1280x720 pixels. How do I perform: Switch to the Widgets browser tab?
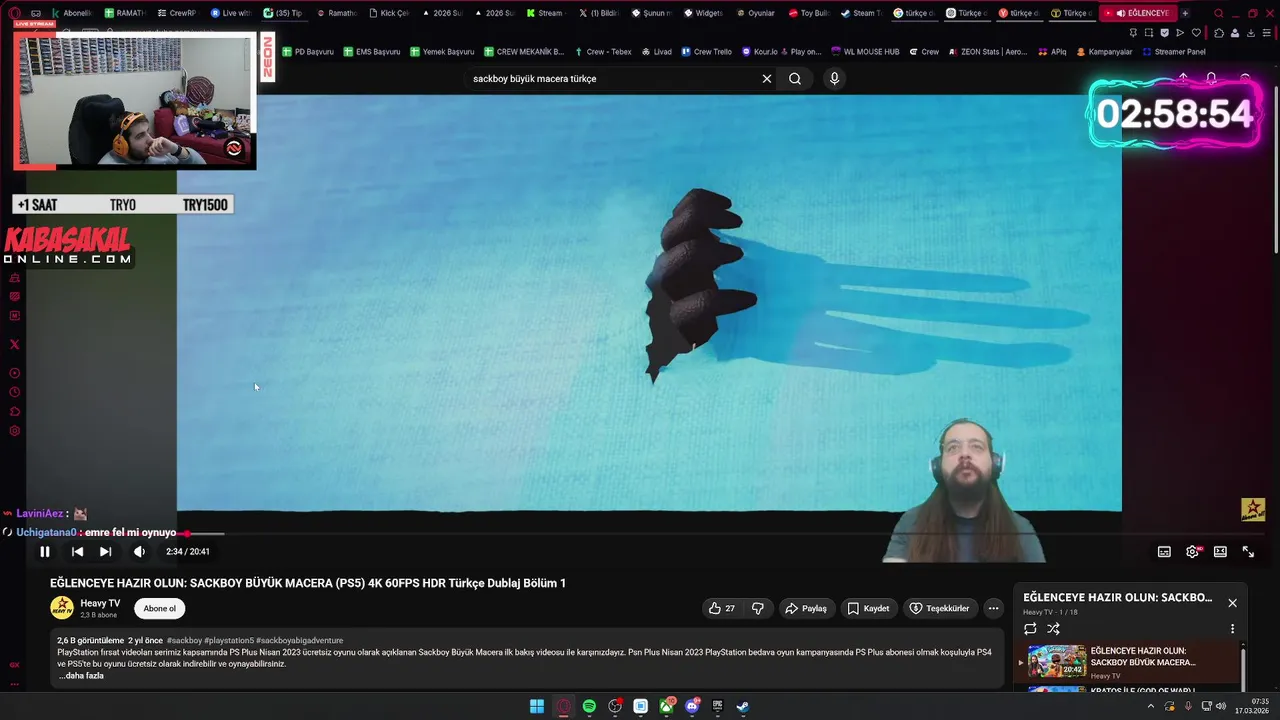pyautogui.click(x=704, y=13)
